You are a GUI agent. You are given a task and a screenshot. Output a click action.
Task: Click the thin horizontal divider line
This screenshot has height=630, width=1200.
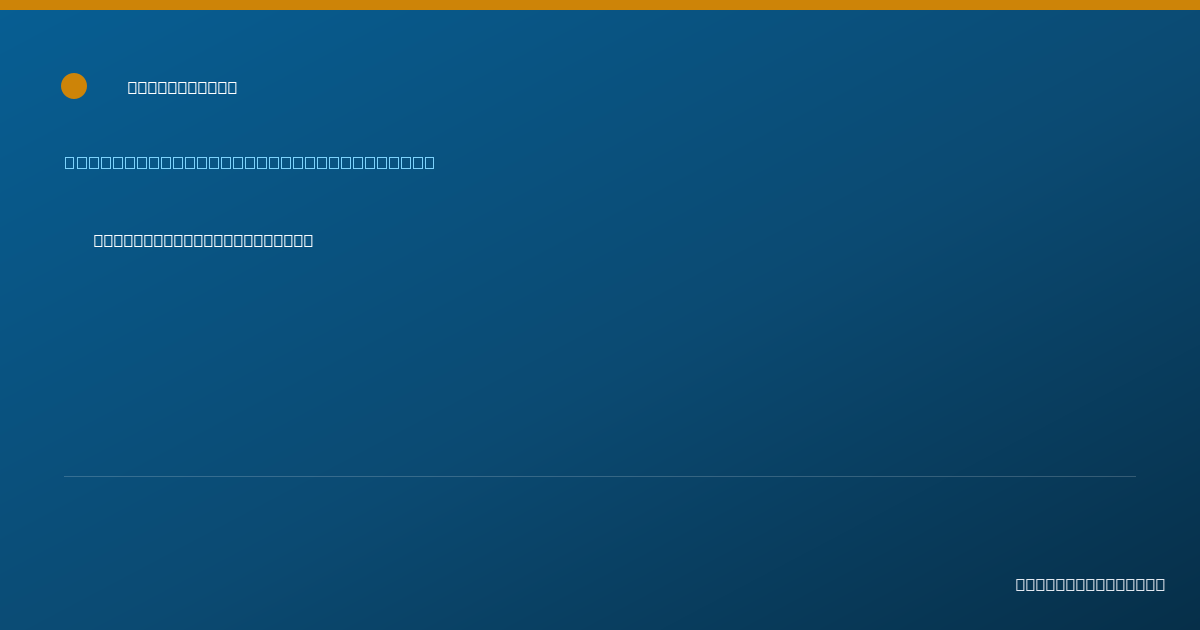600,476
